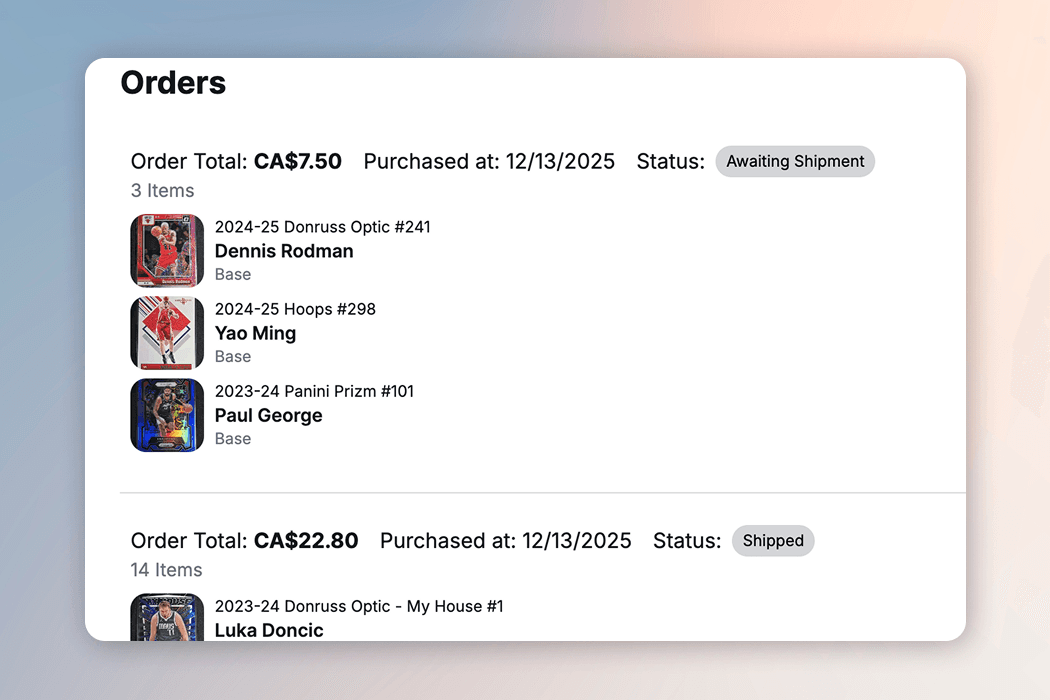1050x700 pixels.
Task: Click the Awaiting Shipment status badge
Action: 795,161
